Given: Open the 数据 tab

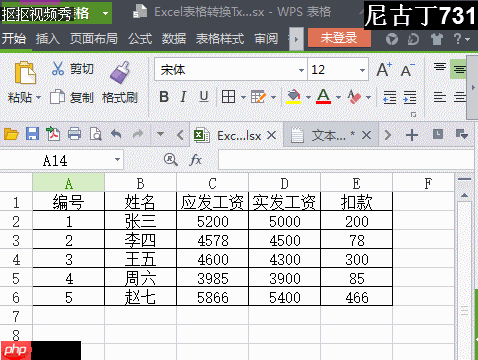Looking at the screenshot, I should [x=174, y=39].
